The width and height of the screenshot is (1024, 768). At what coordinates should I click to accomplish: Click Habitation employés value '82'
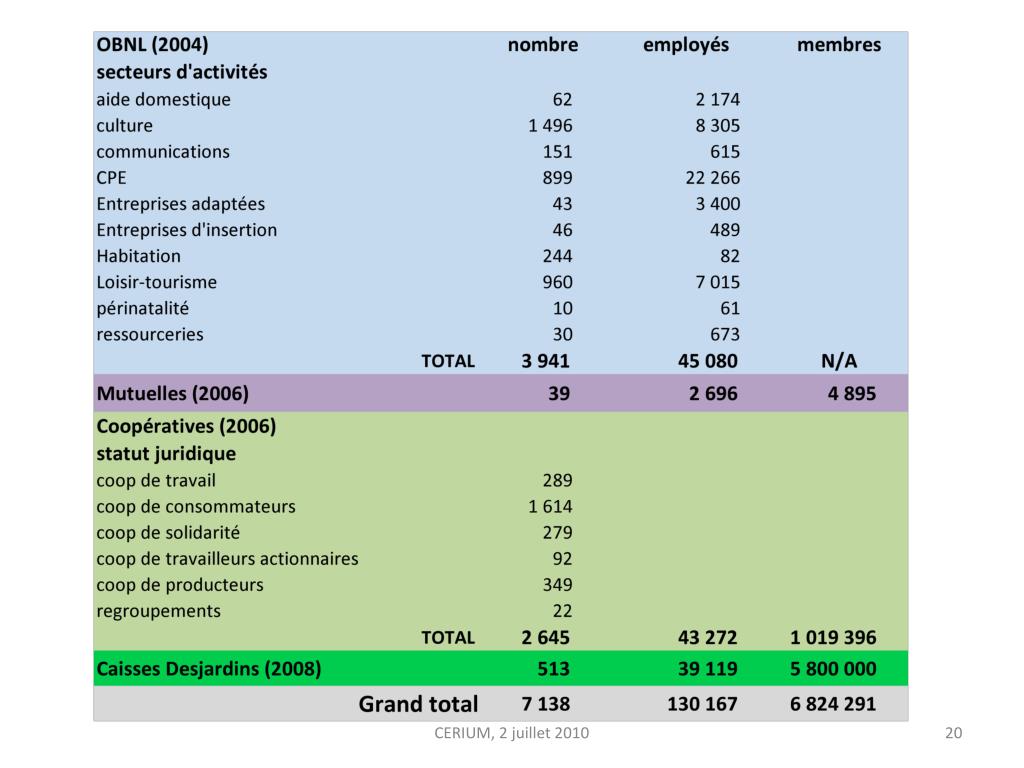730,256
